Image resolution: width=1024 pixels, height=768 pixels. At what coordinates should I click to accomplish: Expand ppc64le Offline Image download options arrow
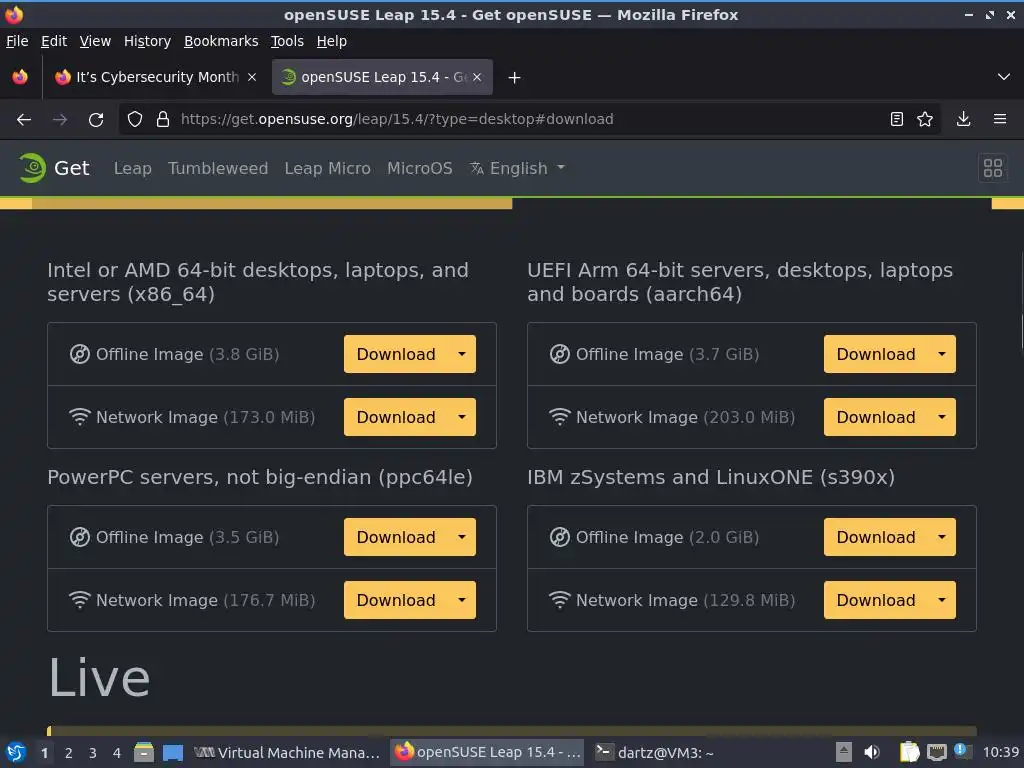[462, 537]
